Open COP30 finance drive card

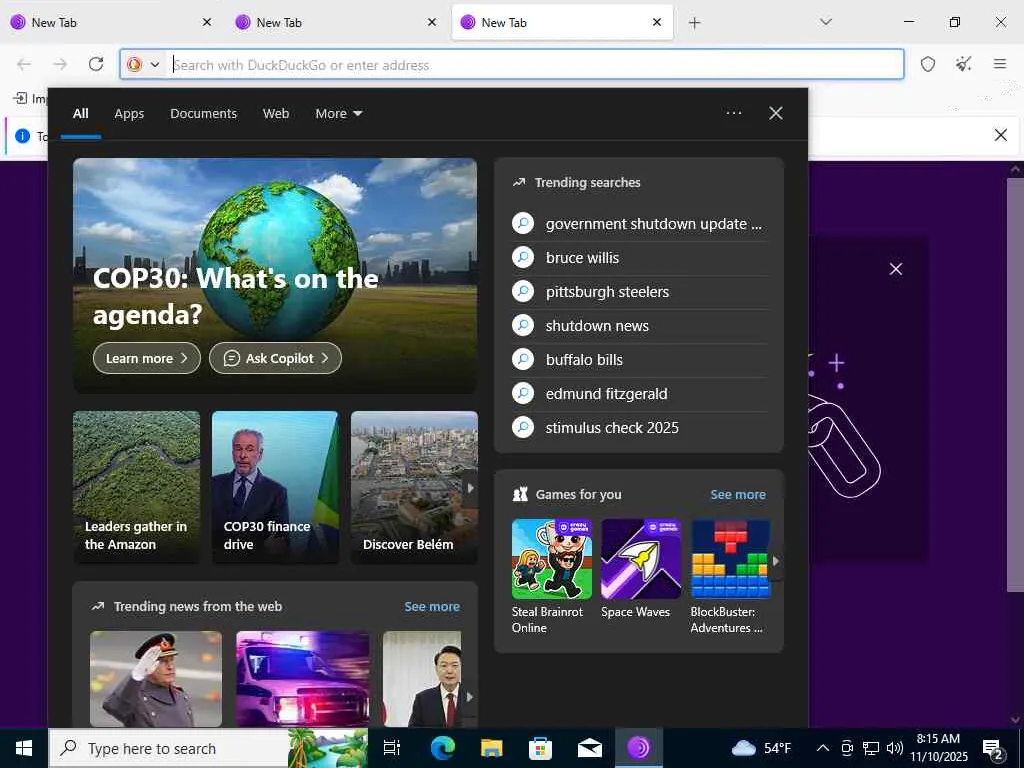(x=275, y=487)
